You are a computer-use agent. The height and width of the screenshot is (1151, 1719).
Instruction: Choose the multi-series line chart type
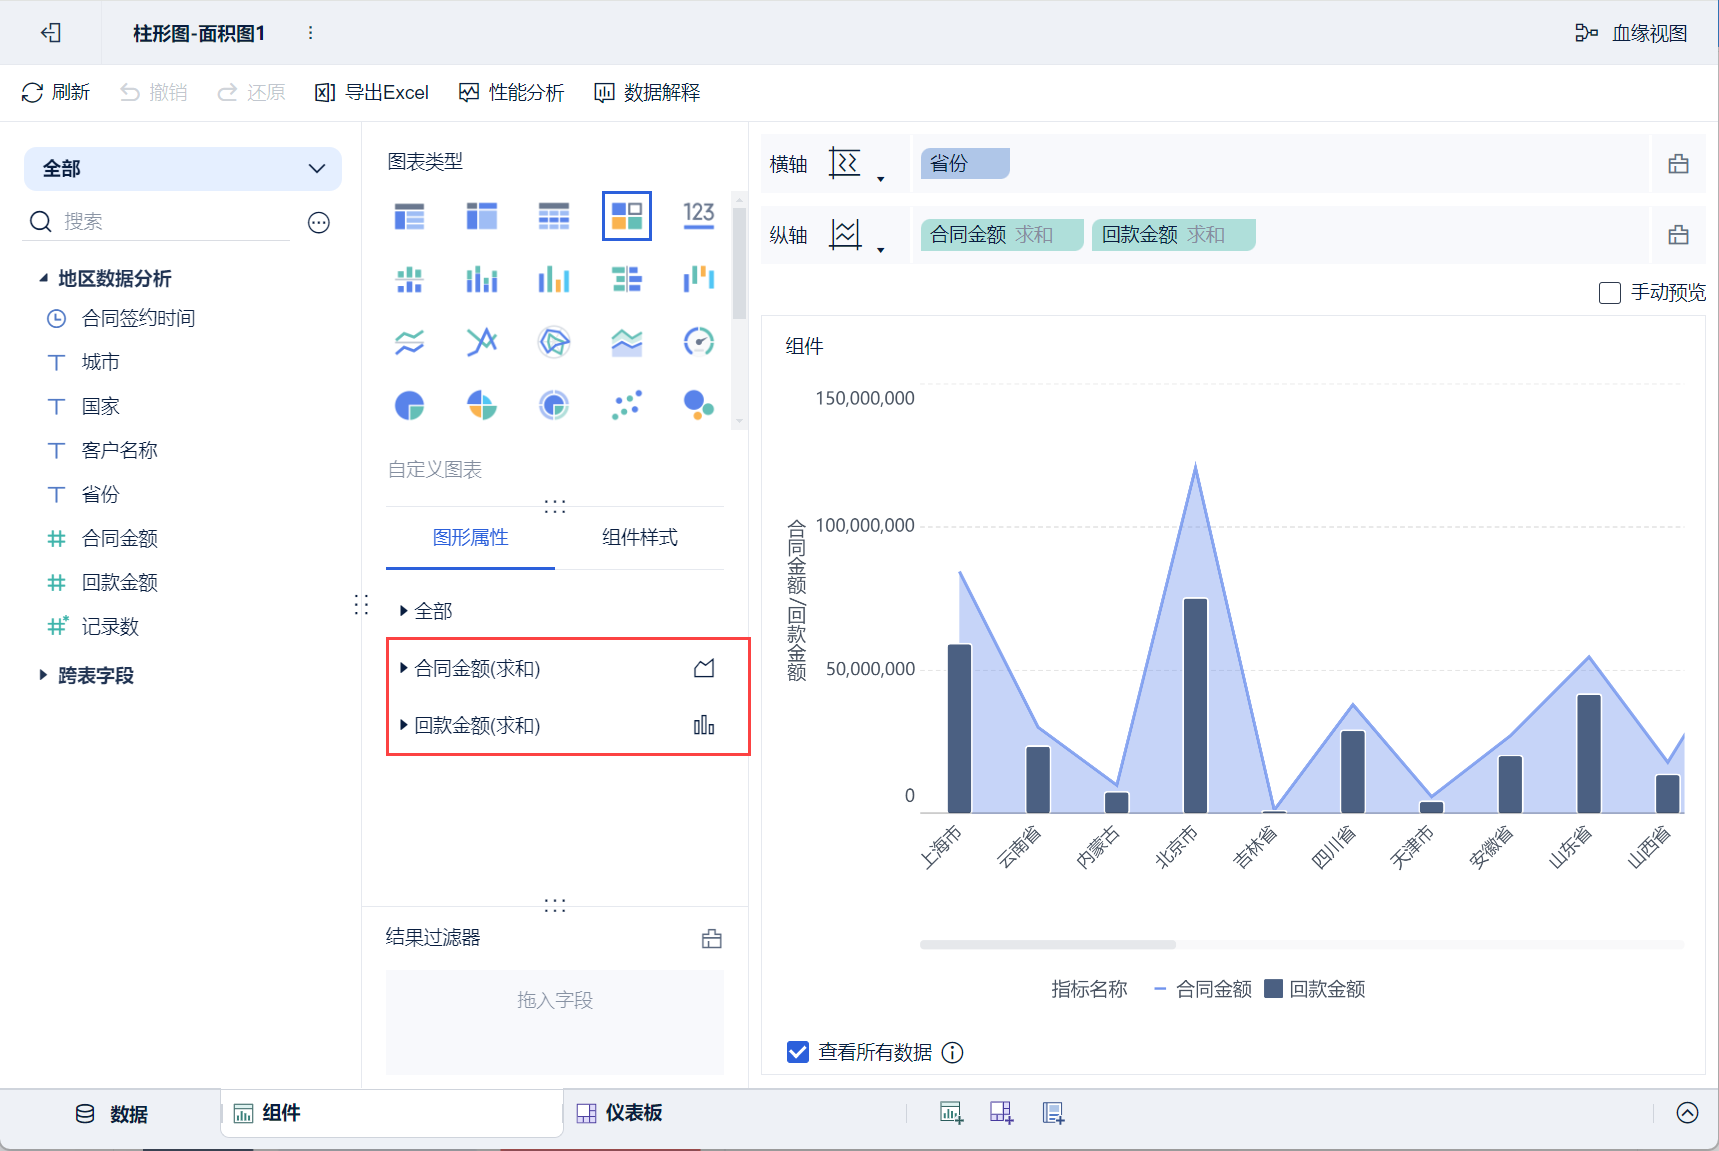pyautogui.click(x=482, y=342)
